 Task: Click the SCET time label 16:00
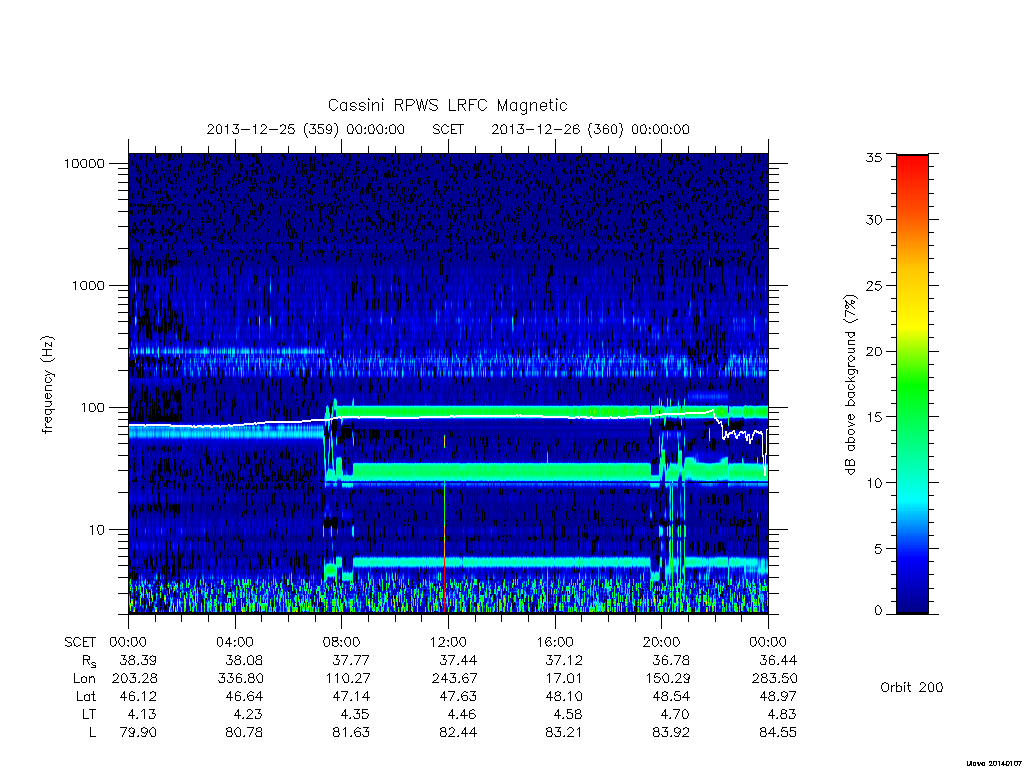pos(555,642)
